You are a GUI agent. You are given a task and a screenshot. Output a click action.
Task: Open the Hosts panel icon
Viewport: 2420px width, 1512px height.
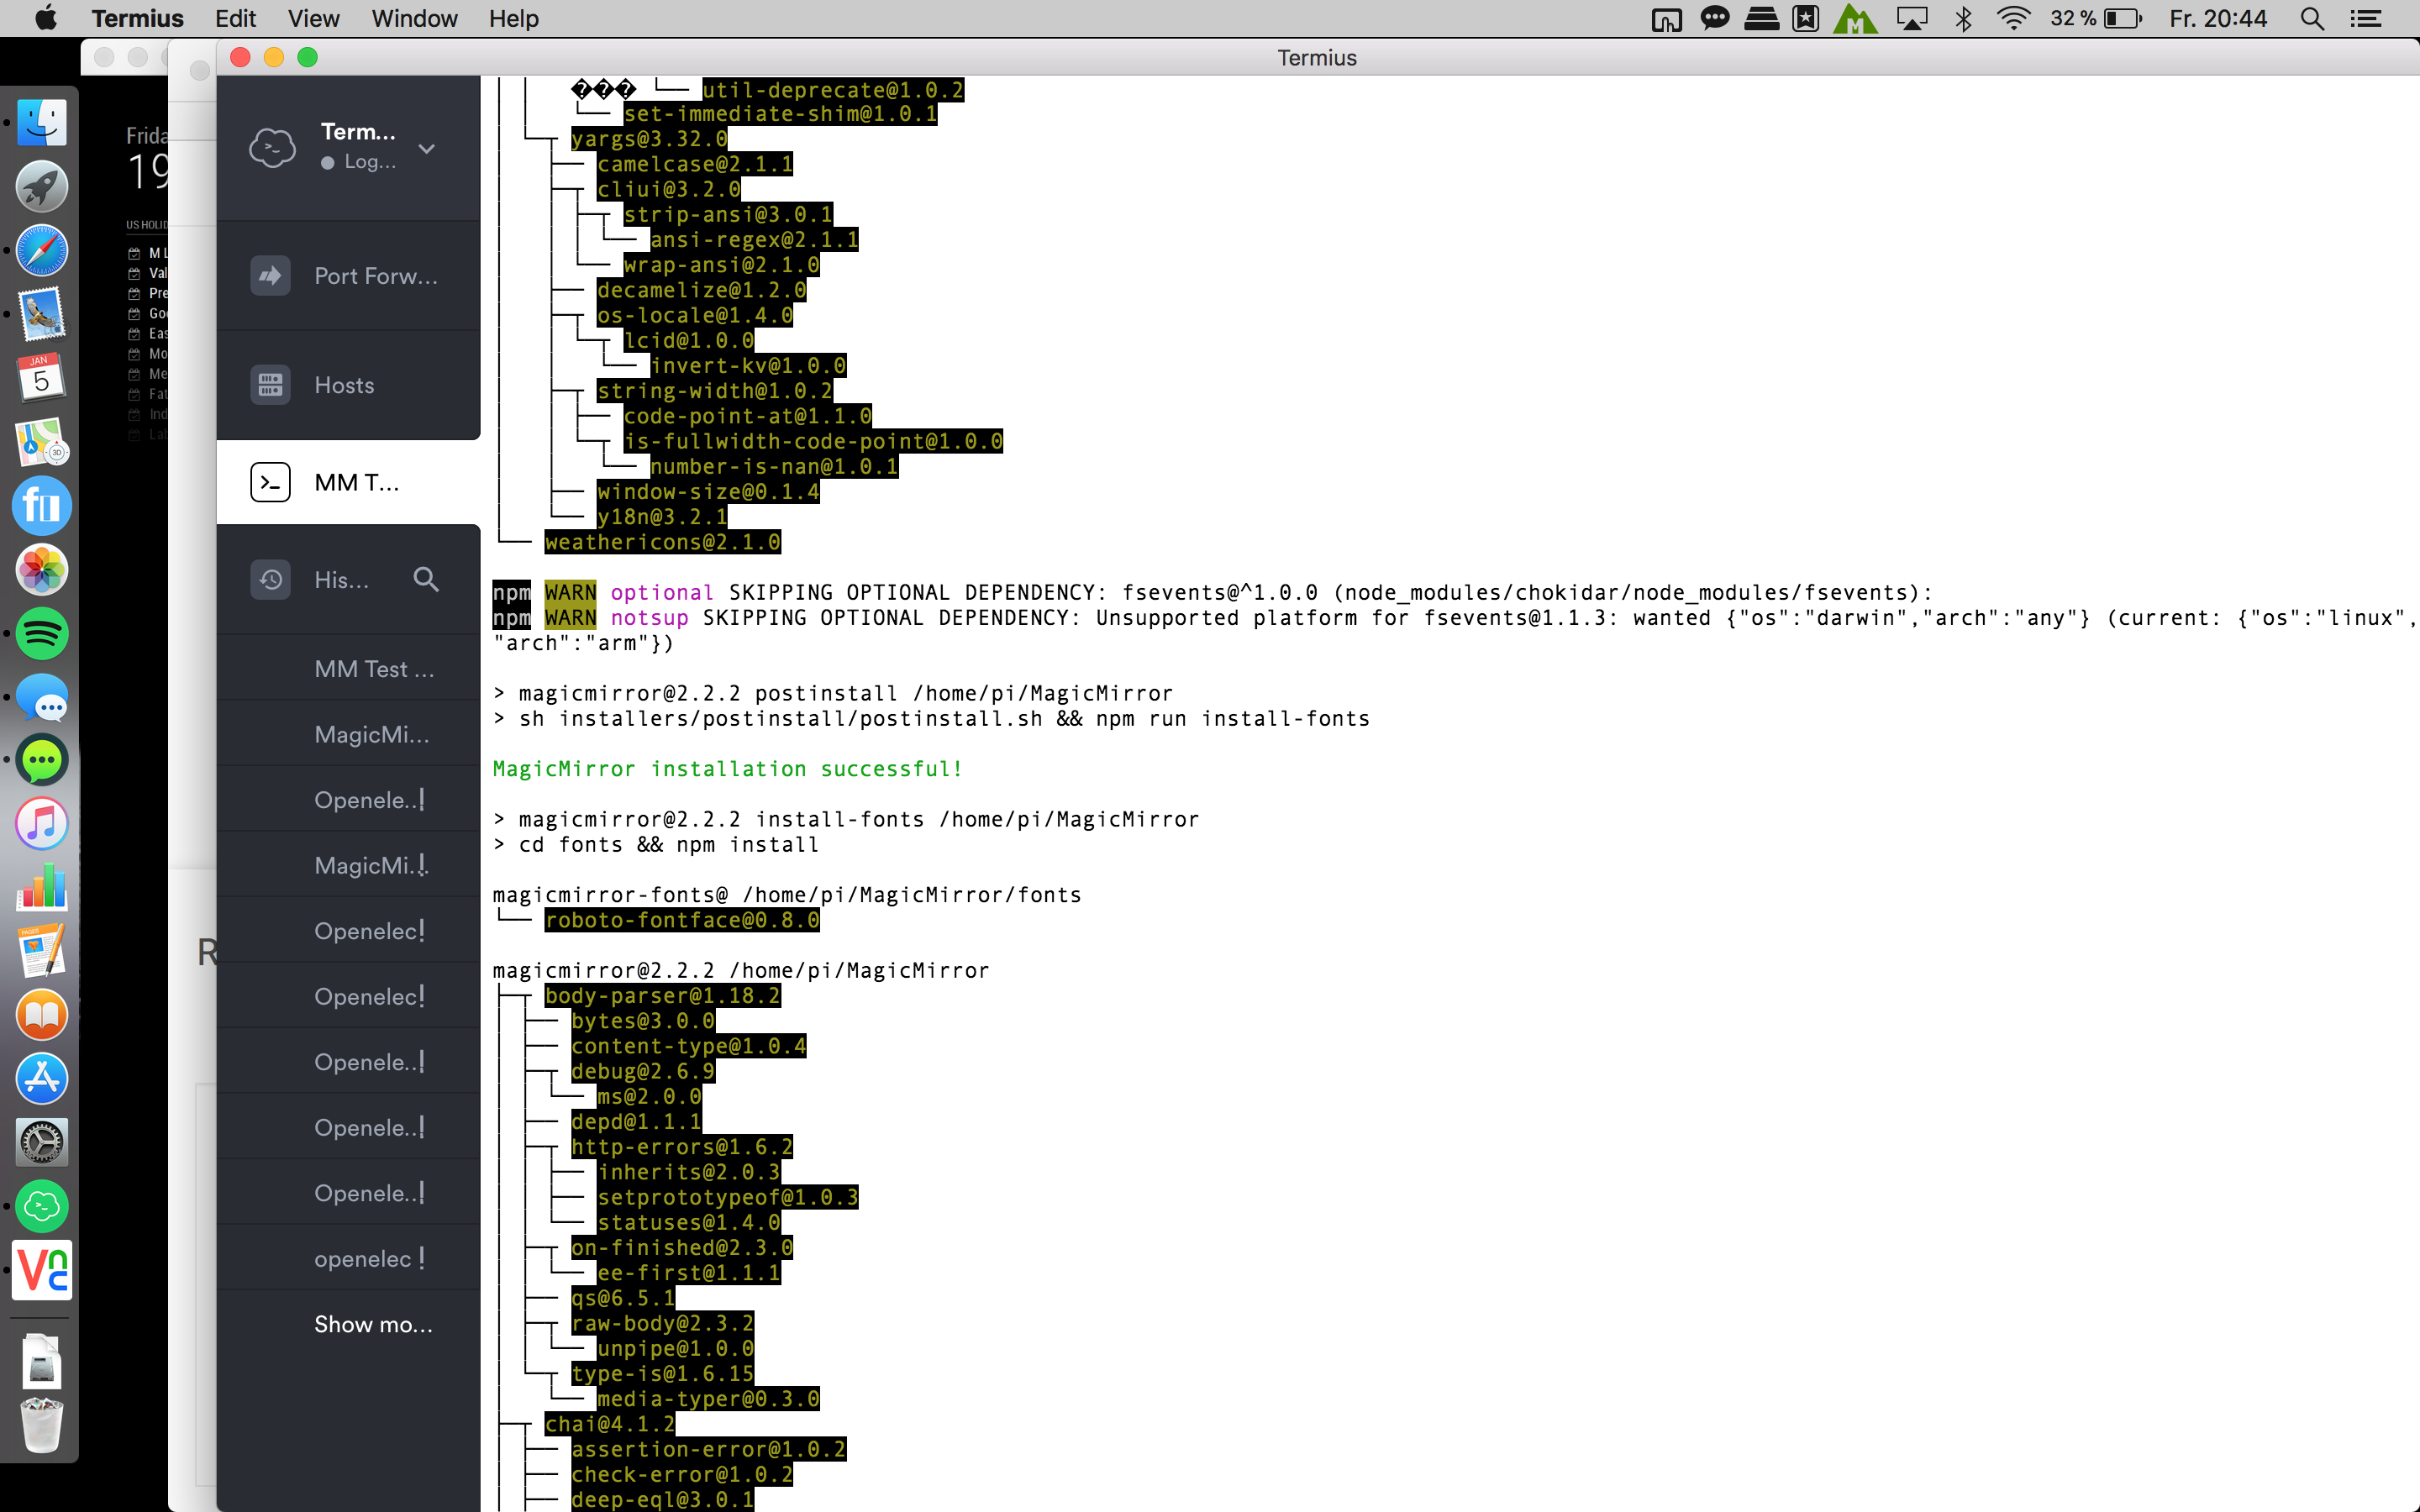pyautogui.click(x=270, y=385)
